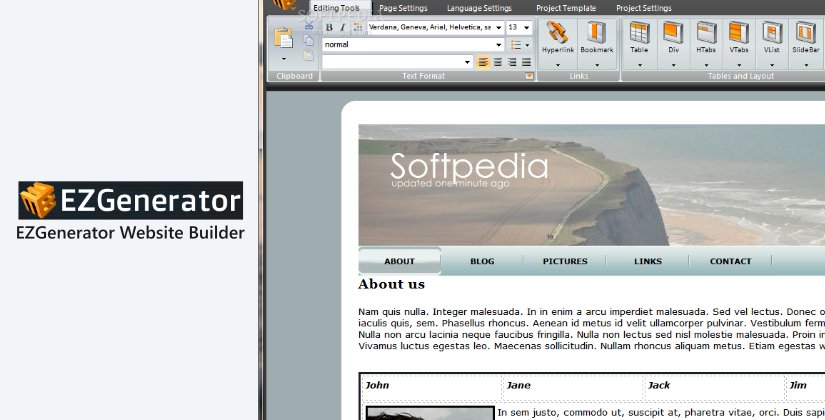The height and width of the screenshot is (420, 825).
Task: Open the font family dropdown
Action: tap(498, 28)
